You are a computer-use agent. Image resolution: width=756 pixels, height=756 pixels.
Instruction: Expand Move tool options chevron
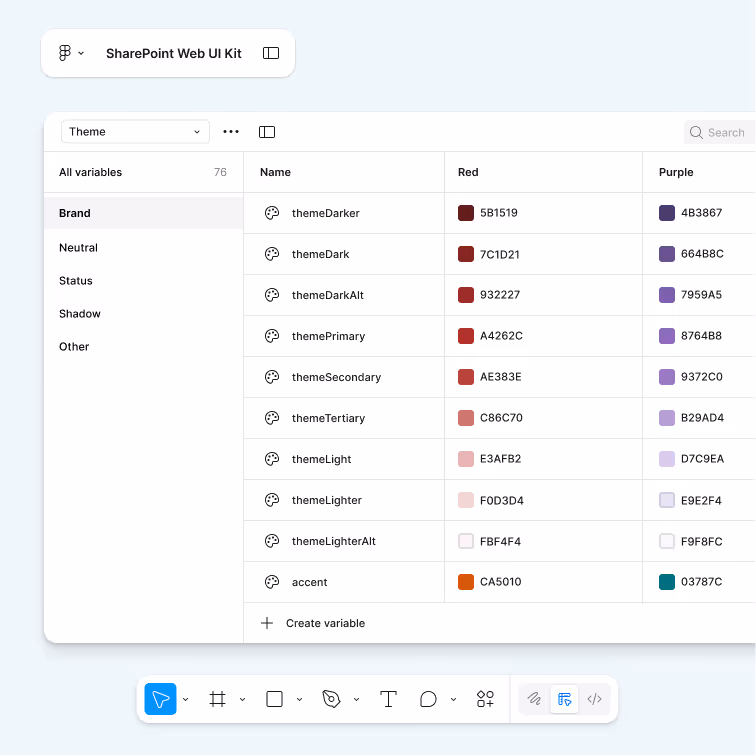tap(186, 700)
